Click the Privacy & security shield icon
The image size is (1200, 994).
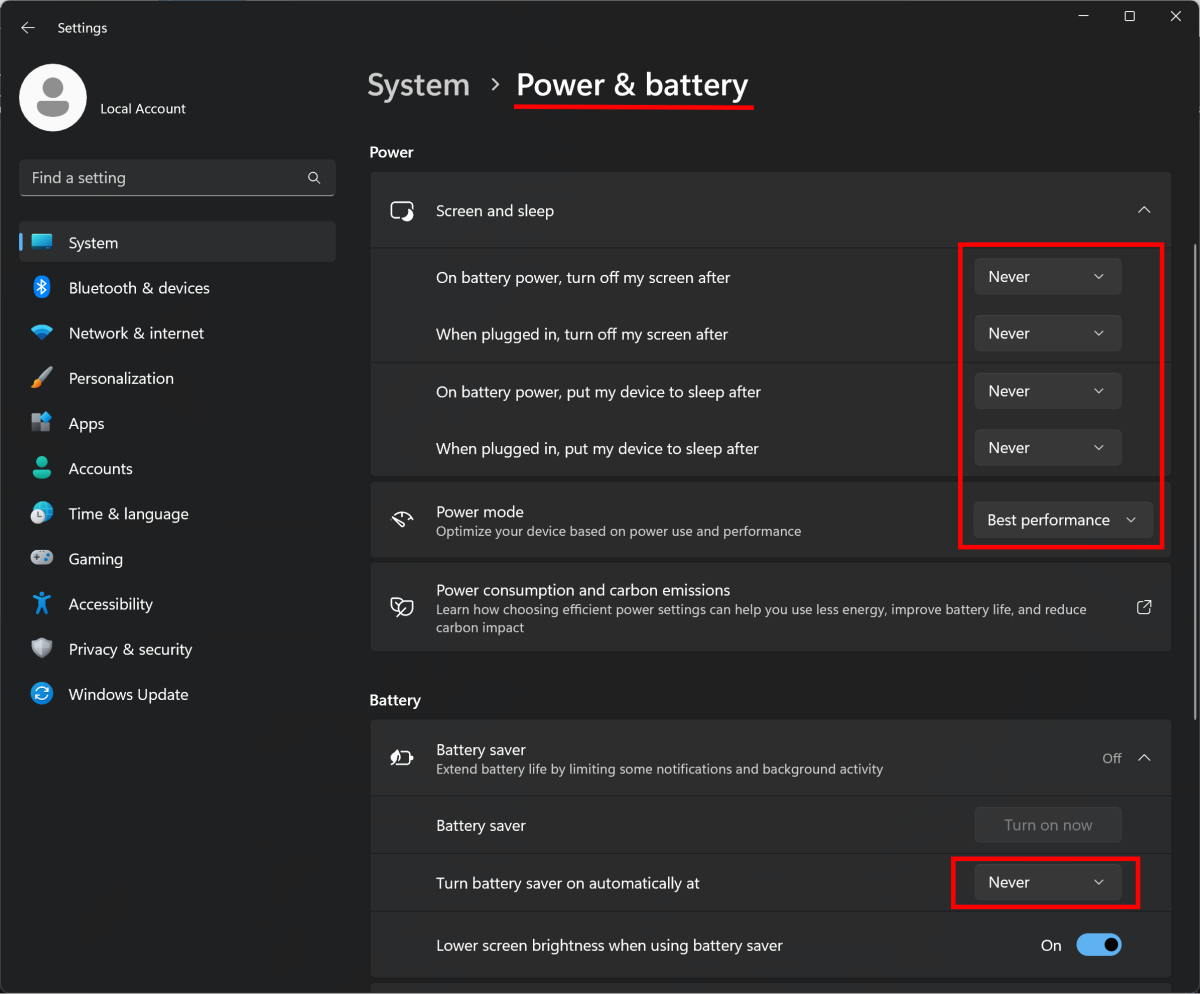click(x=42, y=649)
